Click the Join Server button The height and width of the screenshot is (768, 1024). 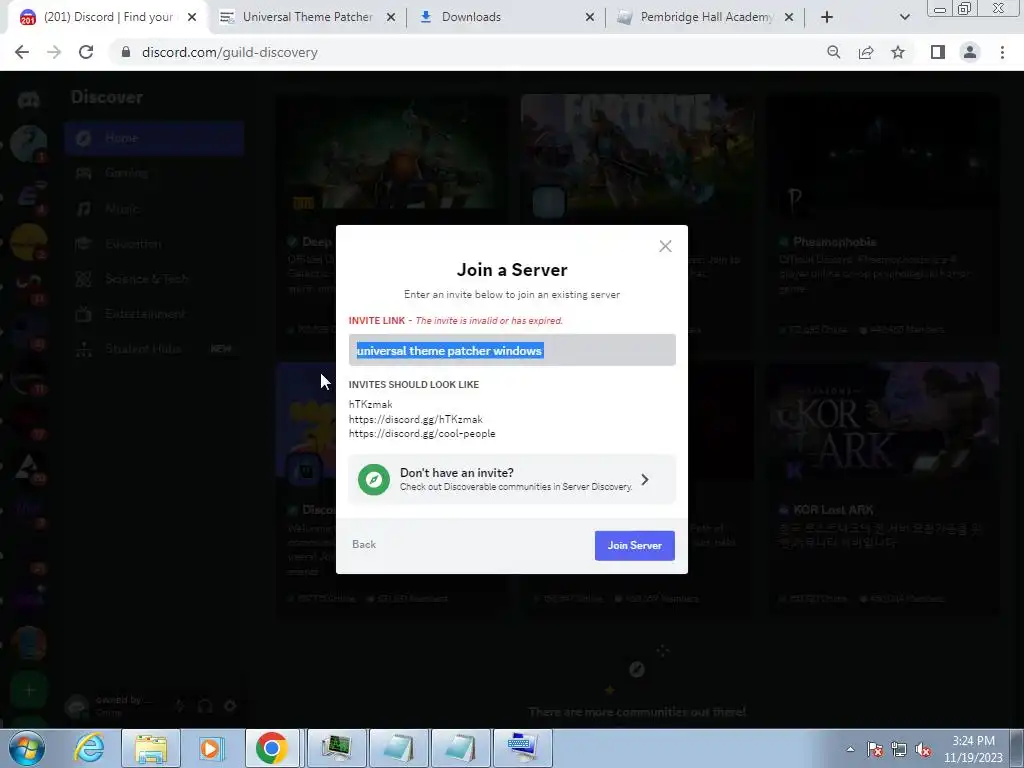tap(634, 545)
